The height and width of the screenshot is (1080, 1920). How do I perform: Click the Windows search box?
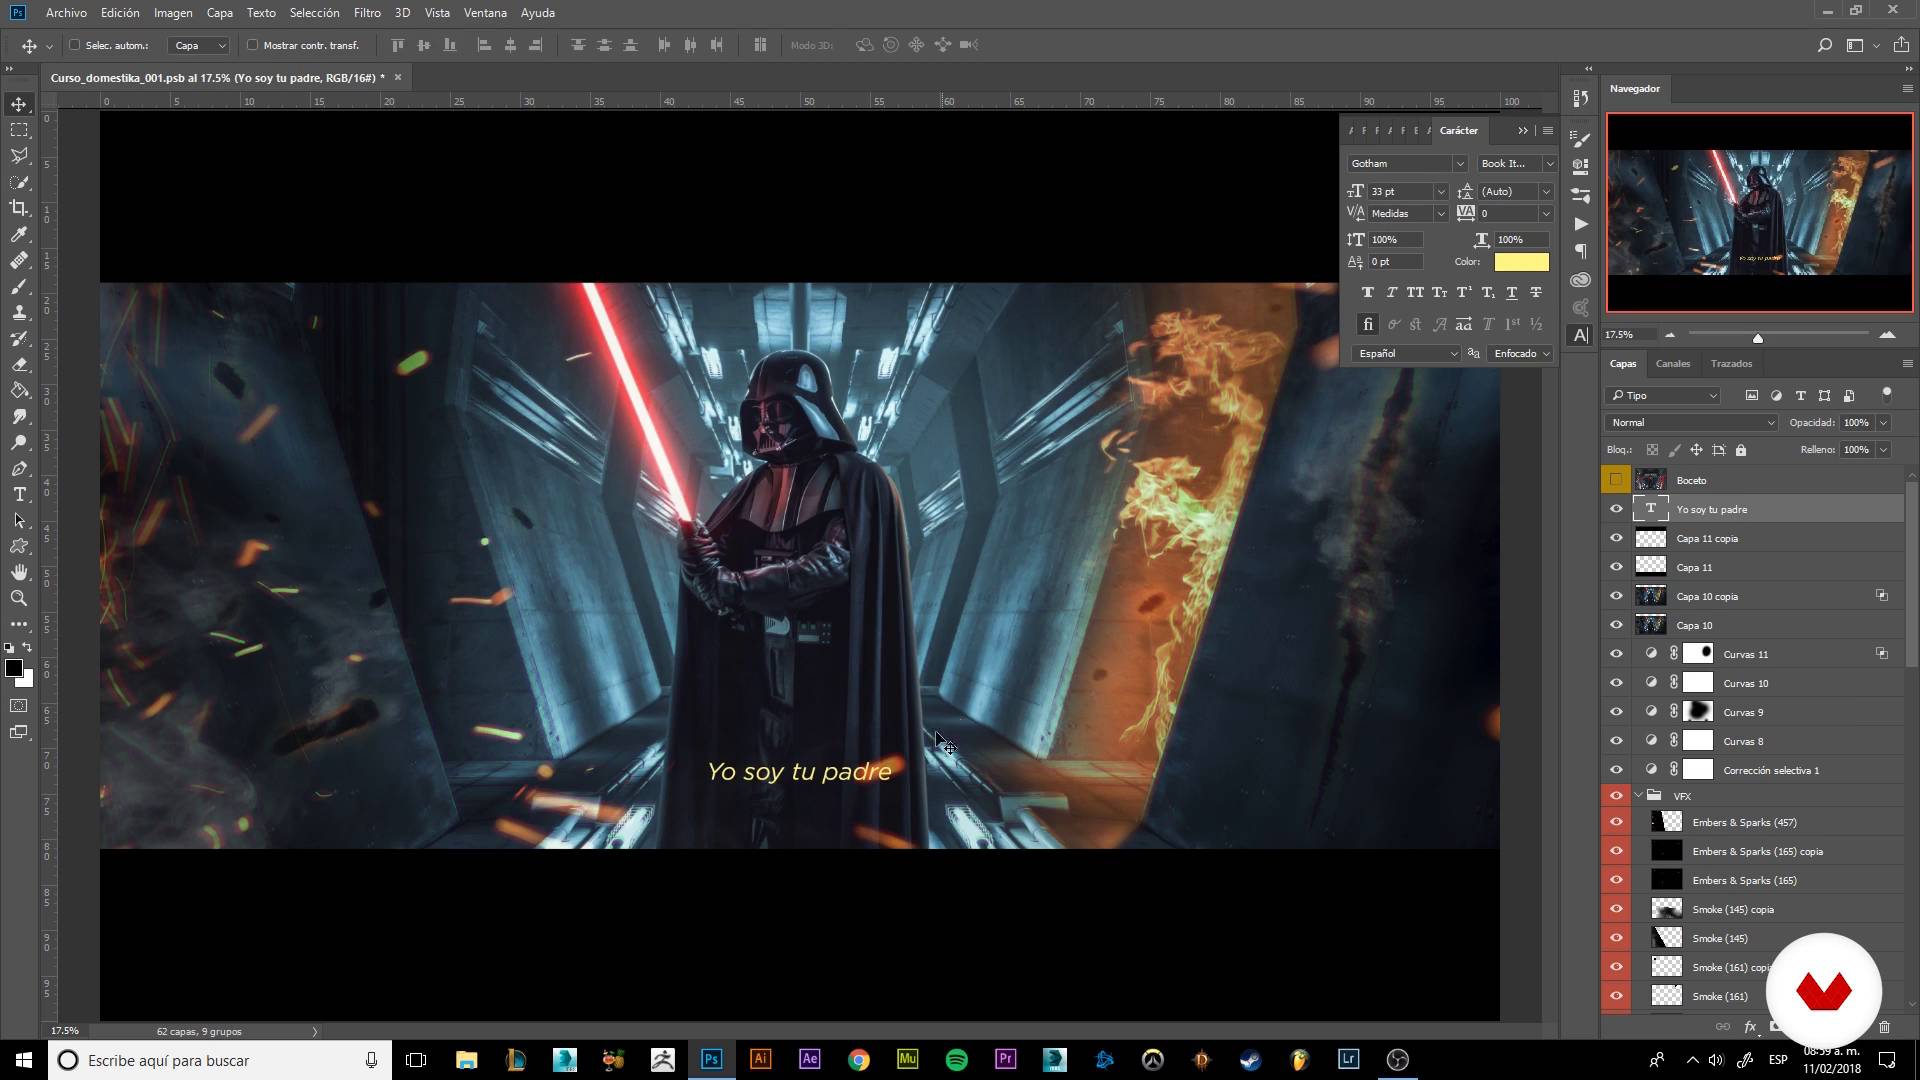218,1060
